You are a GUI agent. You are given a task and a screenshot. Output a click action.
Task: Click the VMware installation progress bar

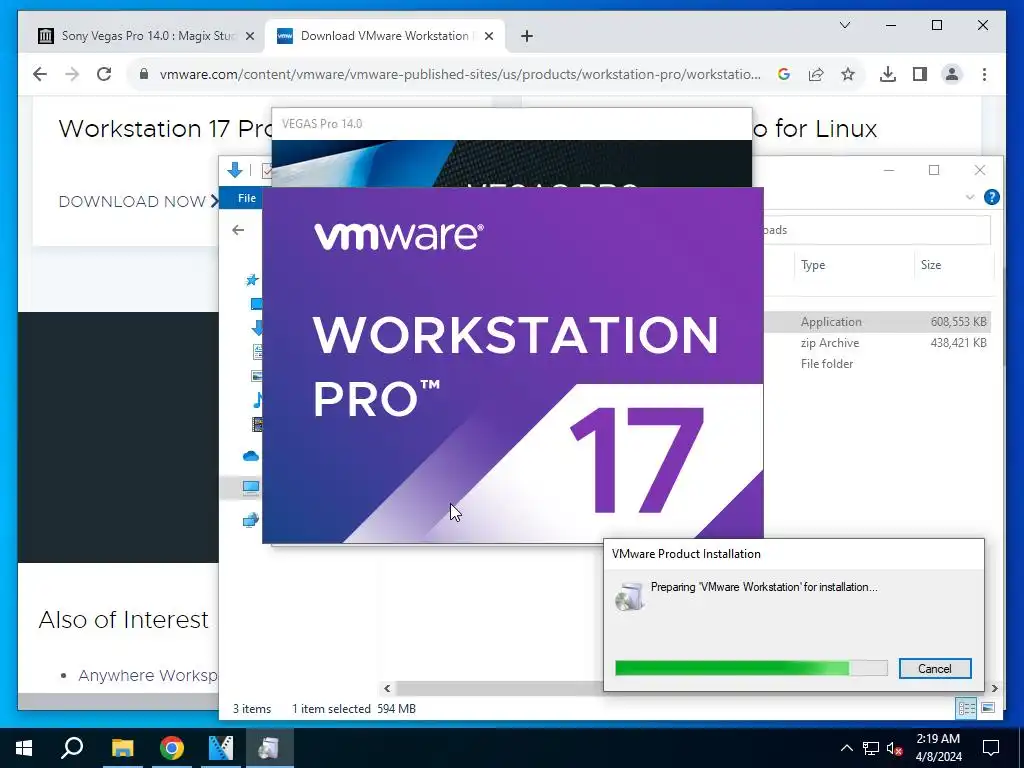[751, 668]
